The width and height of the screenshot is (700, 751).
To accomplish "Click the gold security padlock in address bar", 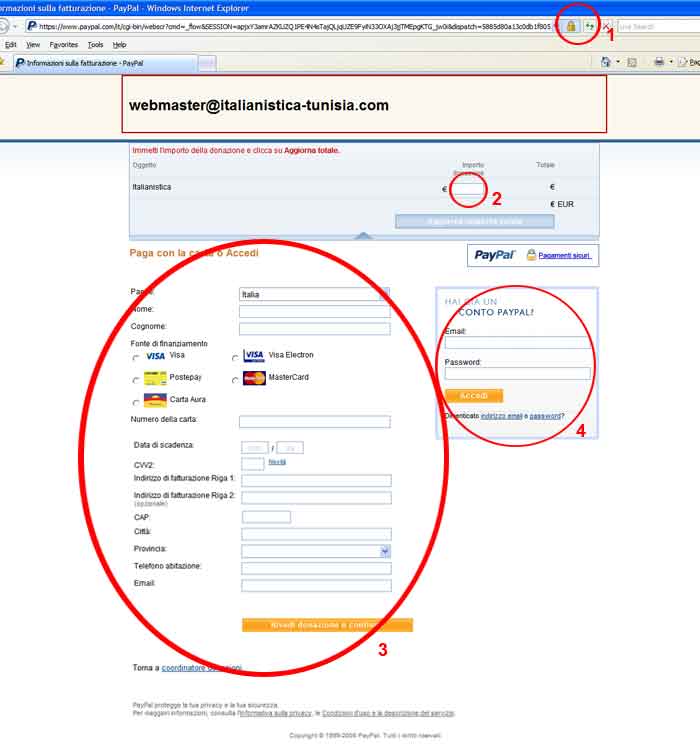I will coord(571,26).
